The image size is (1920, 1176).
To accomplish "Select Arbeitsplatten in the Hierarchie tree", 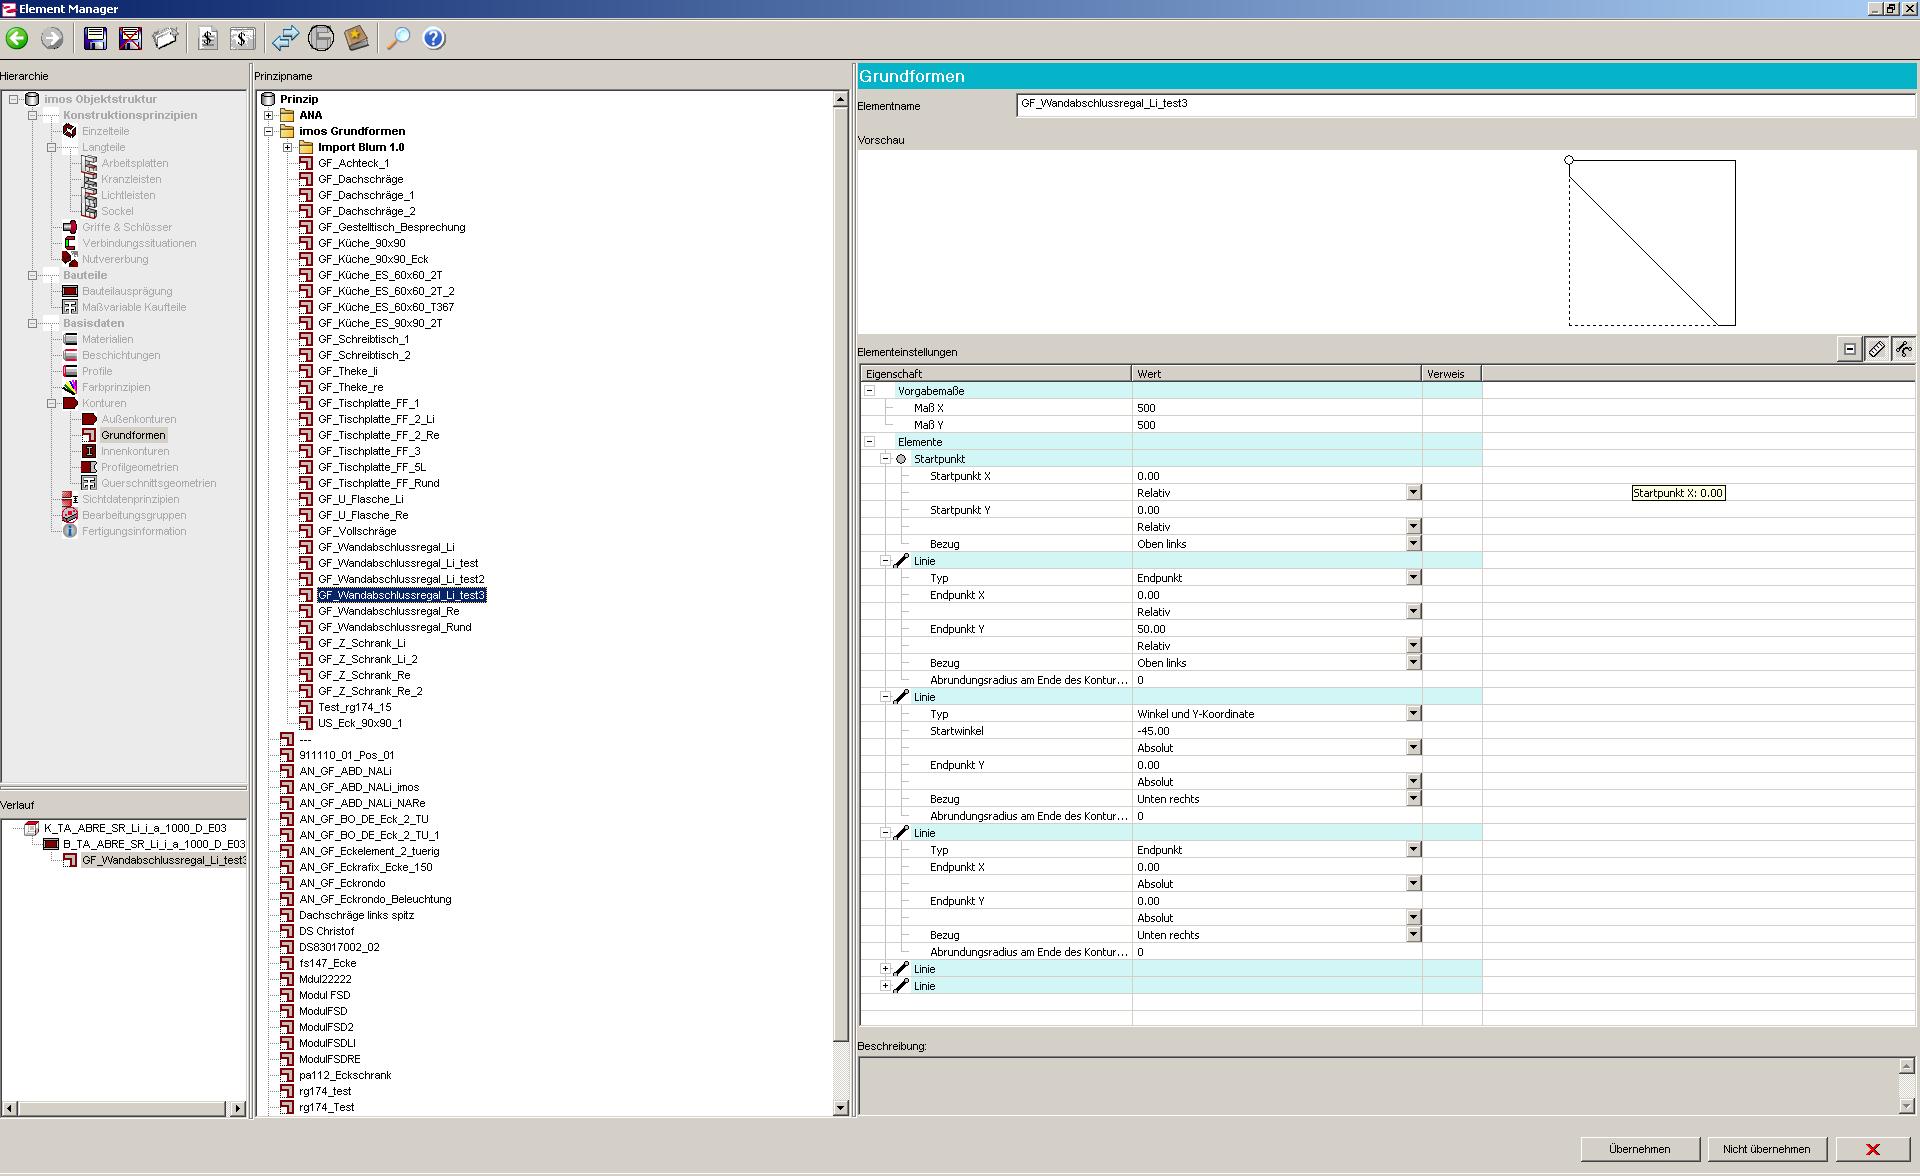I will pyautogui.click(x=135, y=163).
